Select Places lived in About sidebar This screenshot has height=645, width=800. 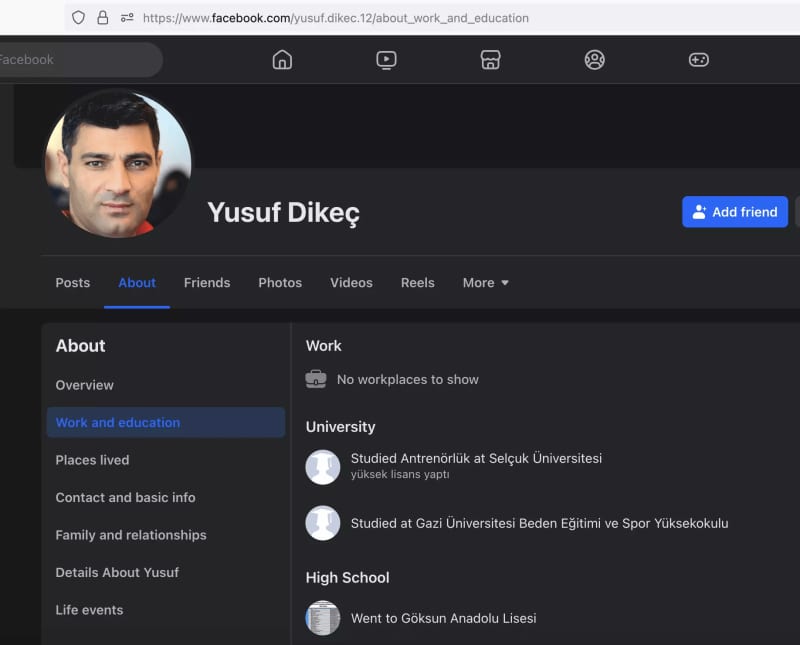(x=92, y=460)
